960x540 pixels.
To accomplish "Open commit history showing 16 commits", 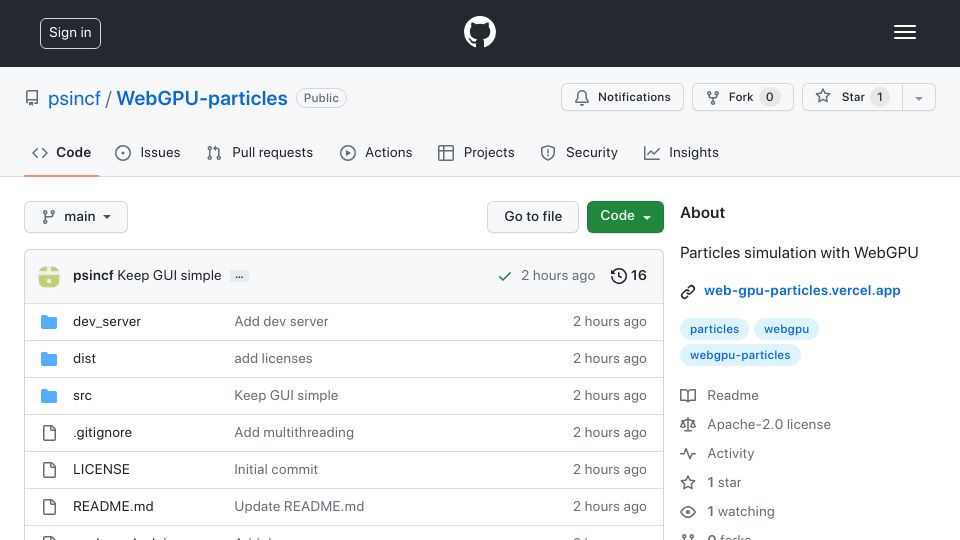I will (x=628, y=276).
